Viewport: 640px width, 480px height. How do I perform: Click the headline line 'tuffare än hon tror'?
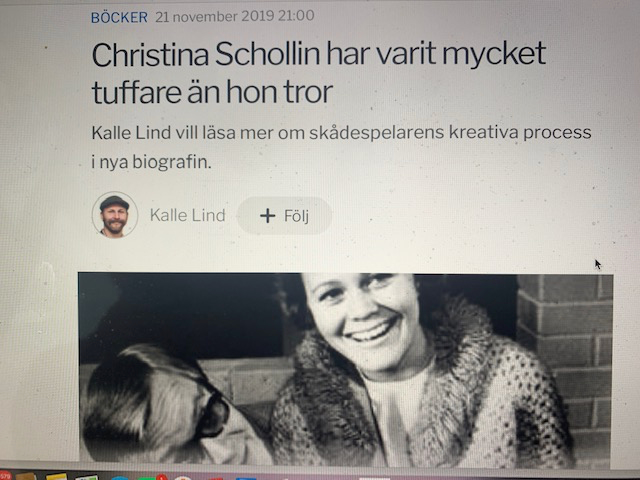pyautogui.click(x=212, y=92)
